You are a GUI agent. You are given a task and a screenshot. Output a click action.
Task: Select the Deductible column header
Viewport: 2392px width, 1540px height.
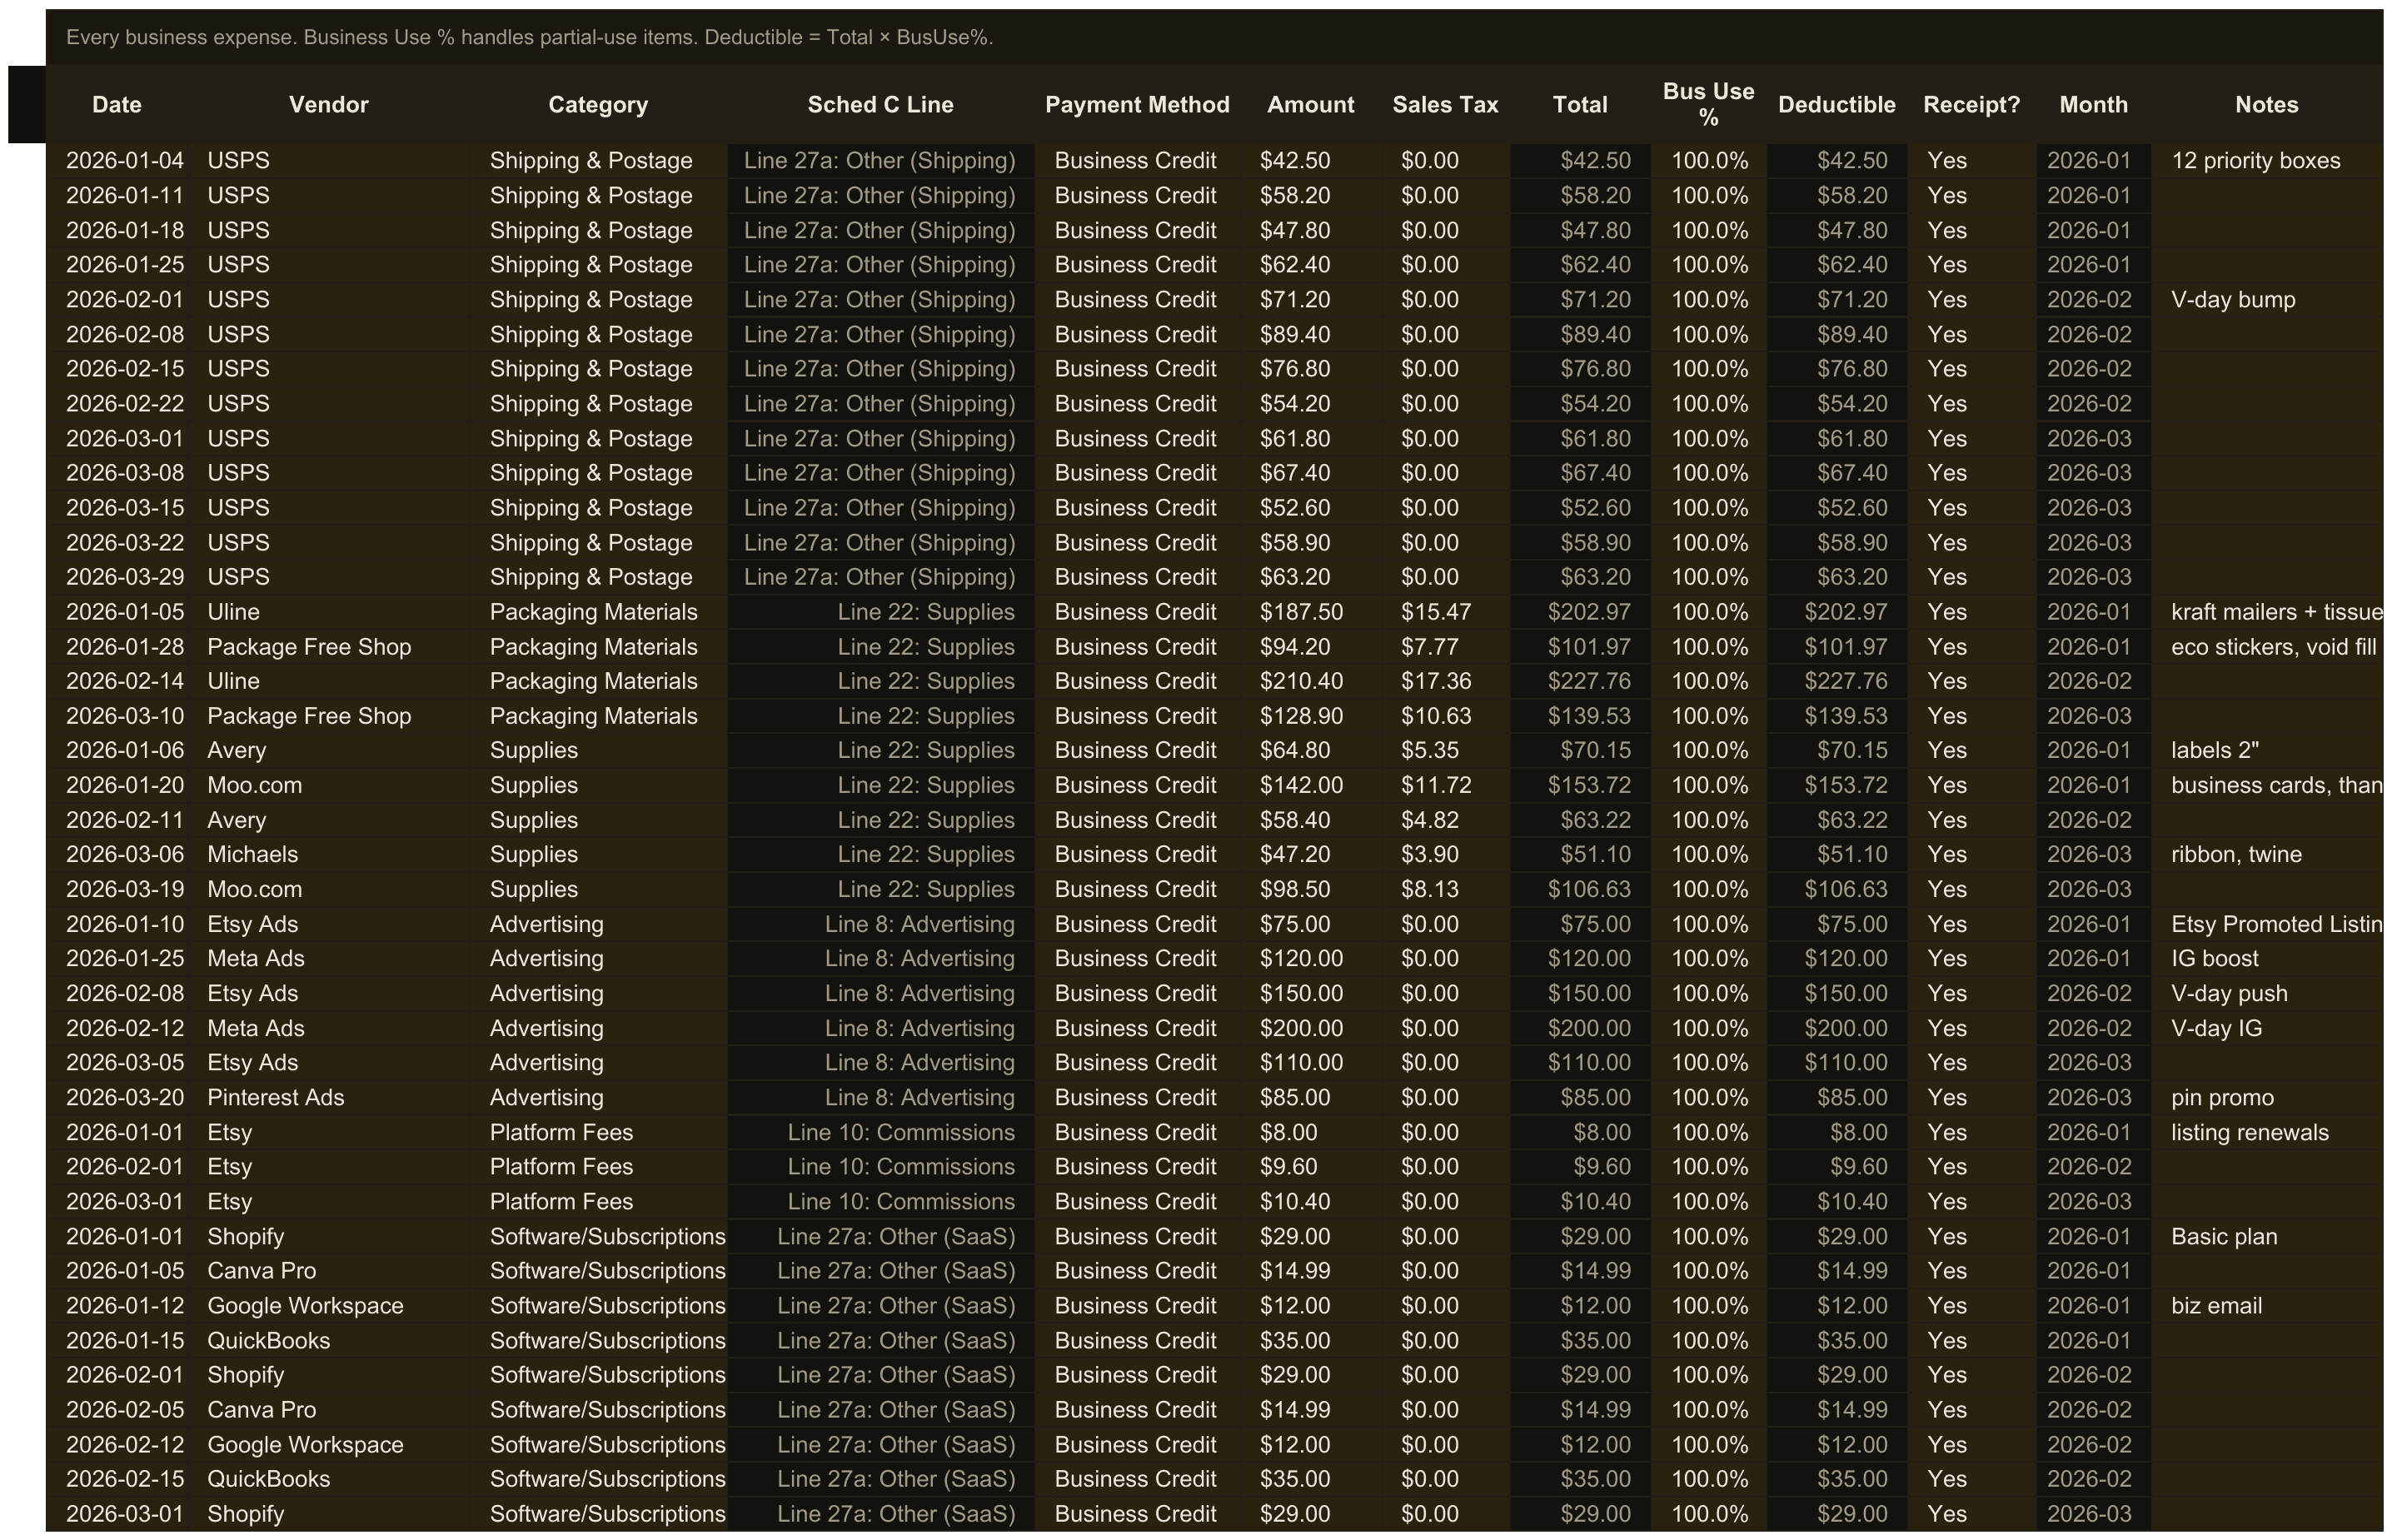click(x=1836, y=104)
